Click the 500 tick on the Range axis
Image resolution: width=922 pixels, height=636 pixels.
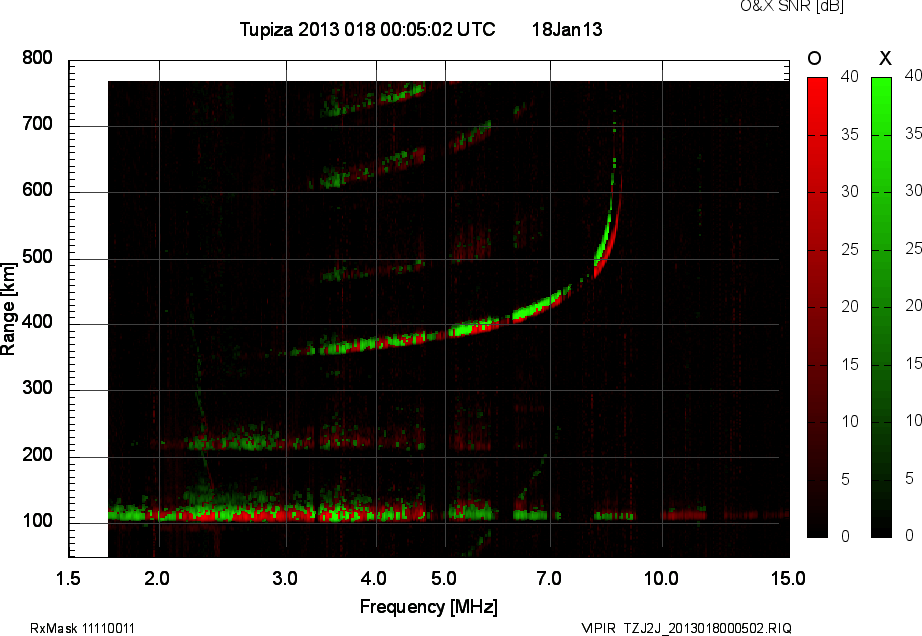click(x=37, y=257)
